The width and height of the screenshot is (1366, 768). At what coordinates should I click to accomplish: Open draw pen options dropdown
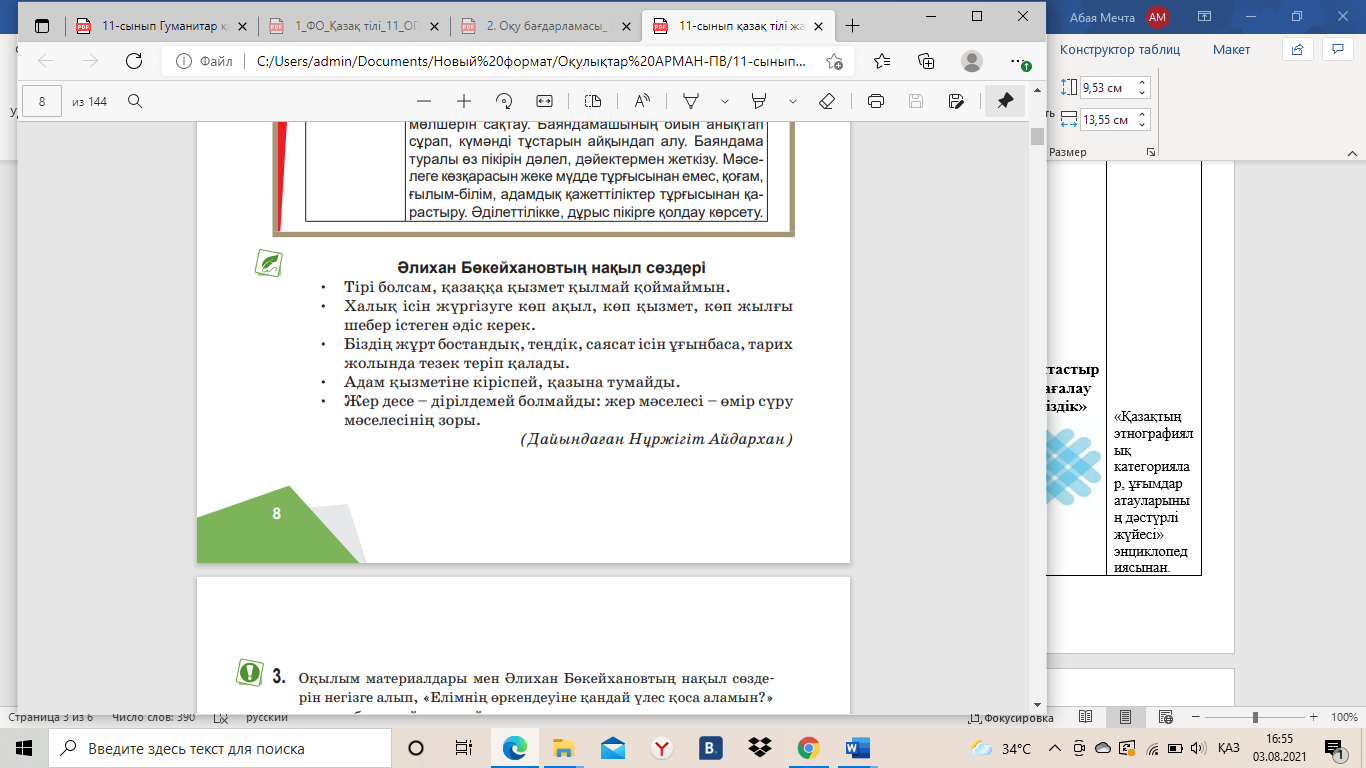pos(725,101)
